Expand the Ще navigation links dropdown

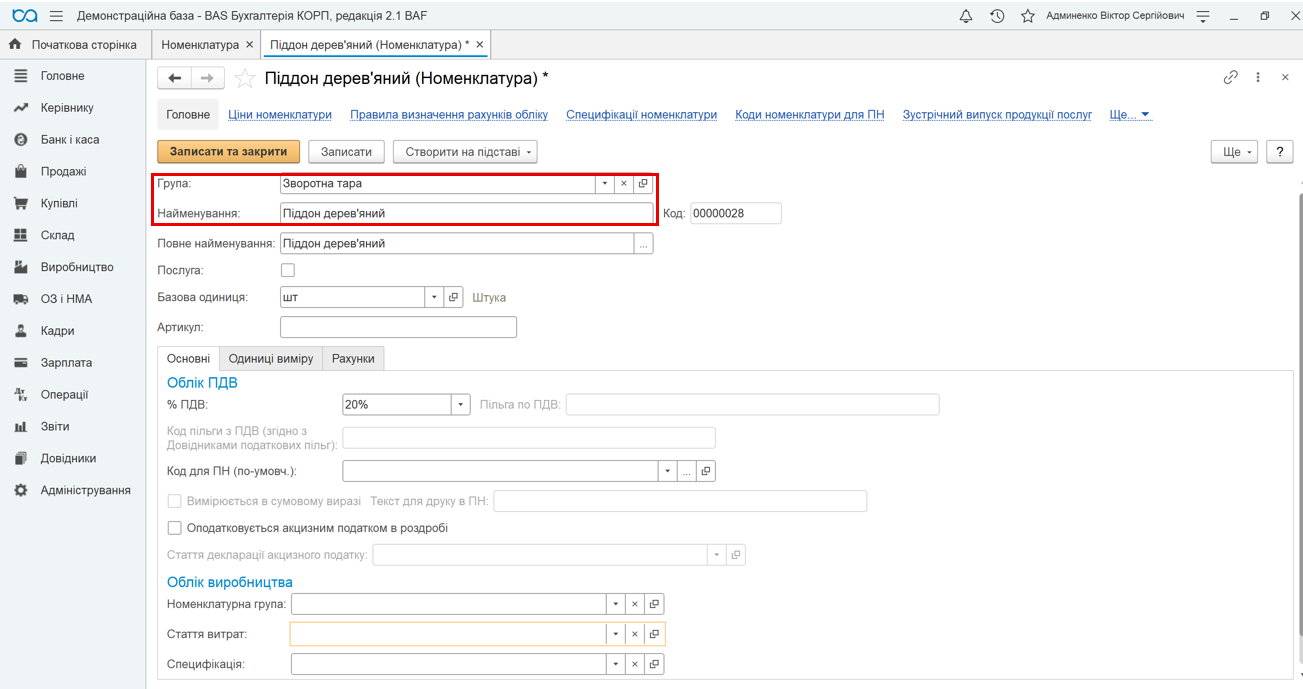coord(1131,115)
